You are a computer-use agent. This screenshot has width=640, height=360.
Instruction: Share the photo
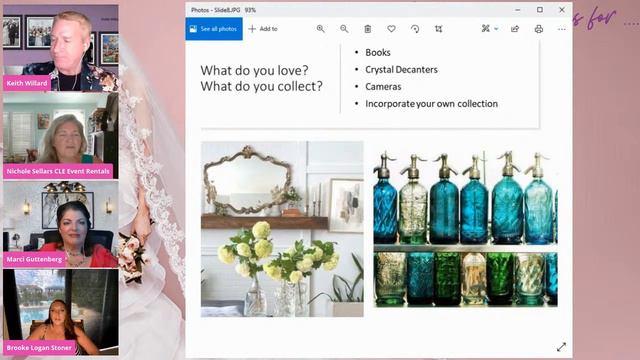[515, 29]
